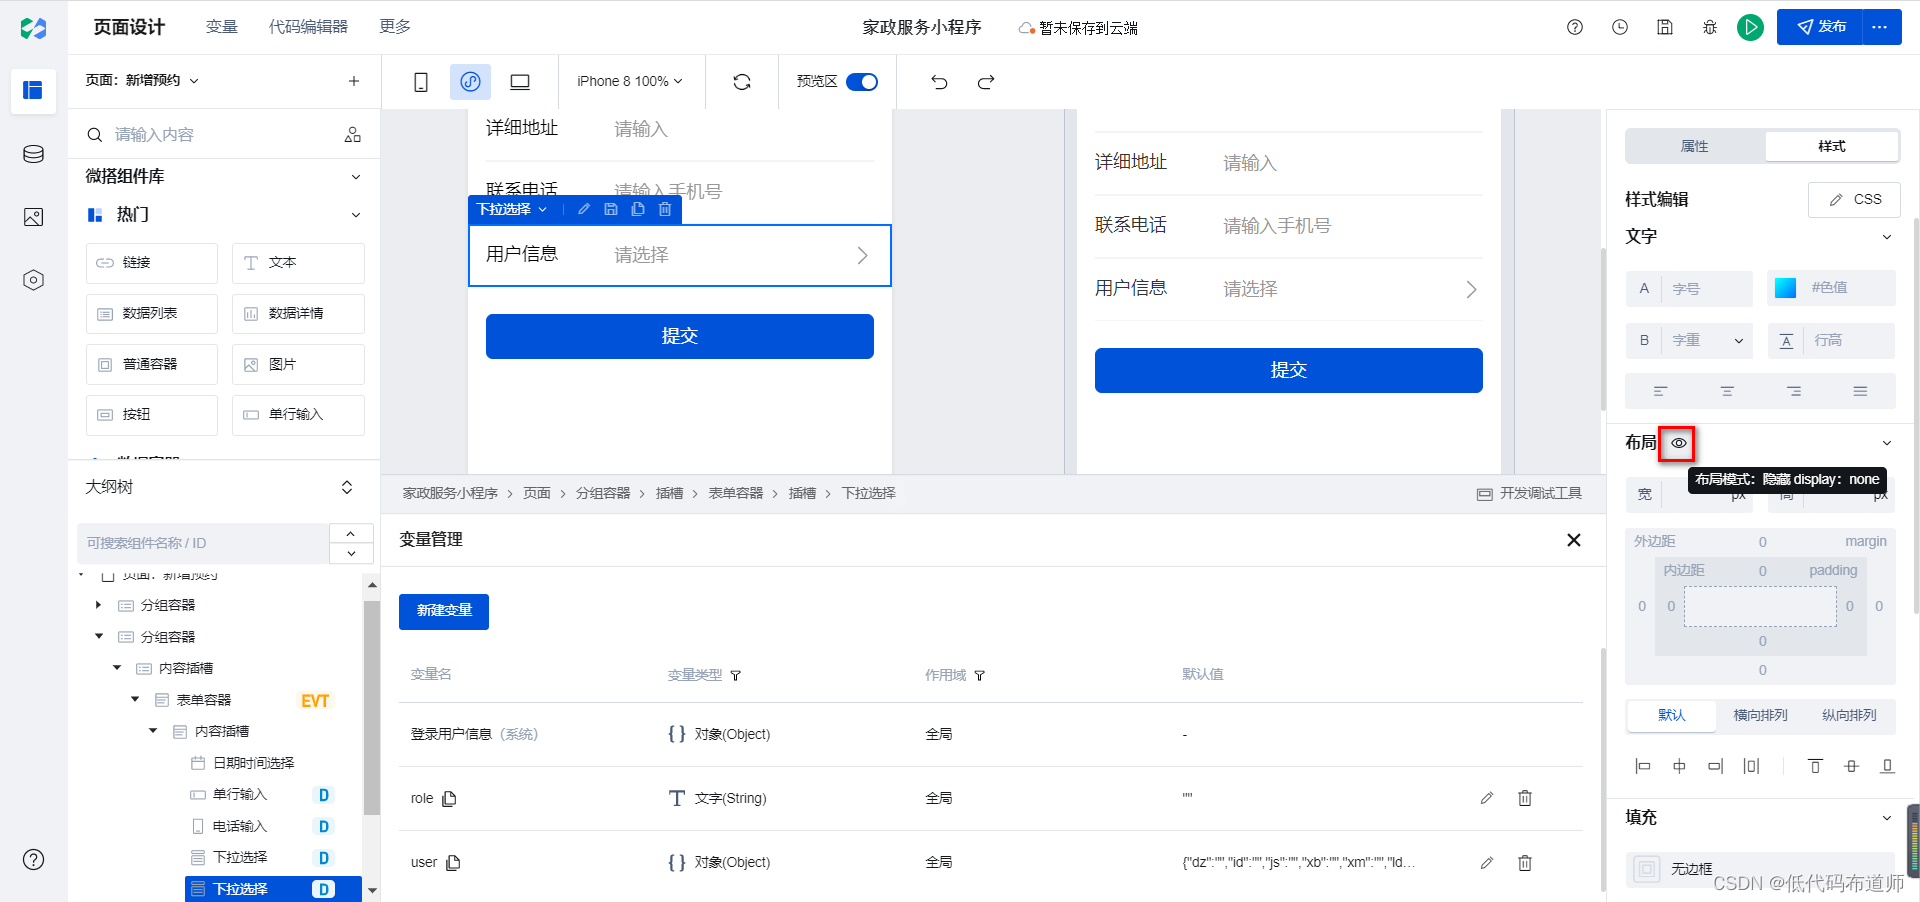Undo the last action
The height and width of the screenshot is (902, 1920).
point(939,82)
